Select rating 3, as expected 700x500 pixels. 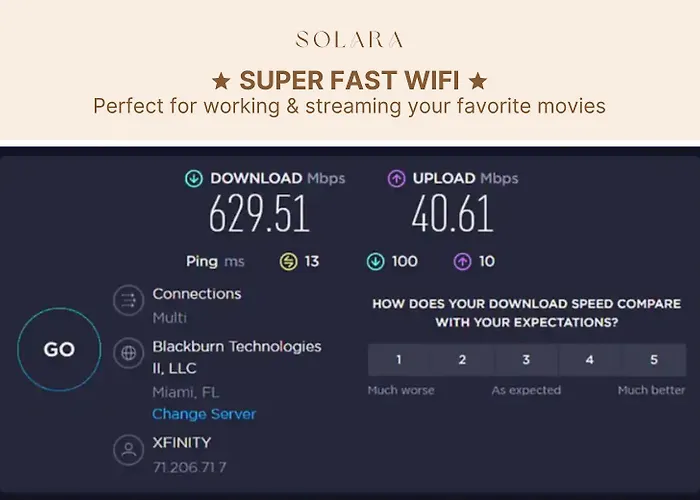[526, 360]
